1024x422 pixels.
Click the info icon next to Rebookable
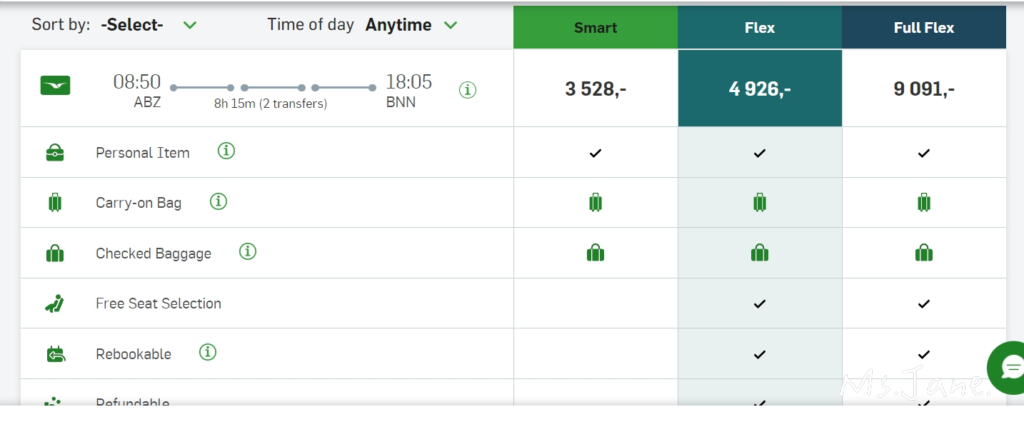coord(208,352)
